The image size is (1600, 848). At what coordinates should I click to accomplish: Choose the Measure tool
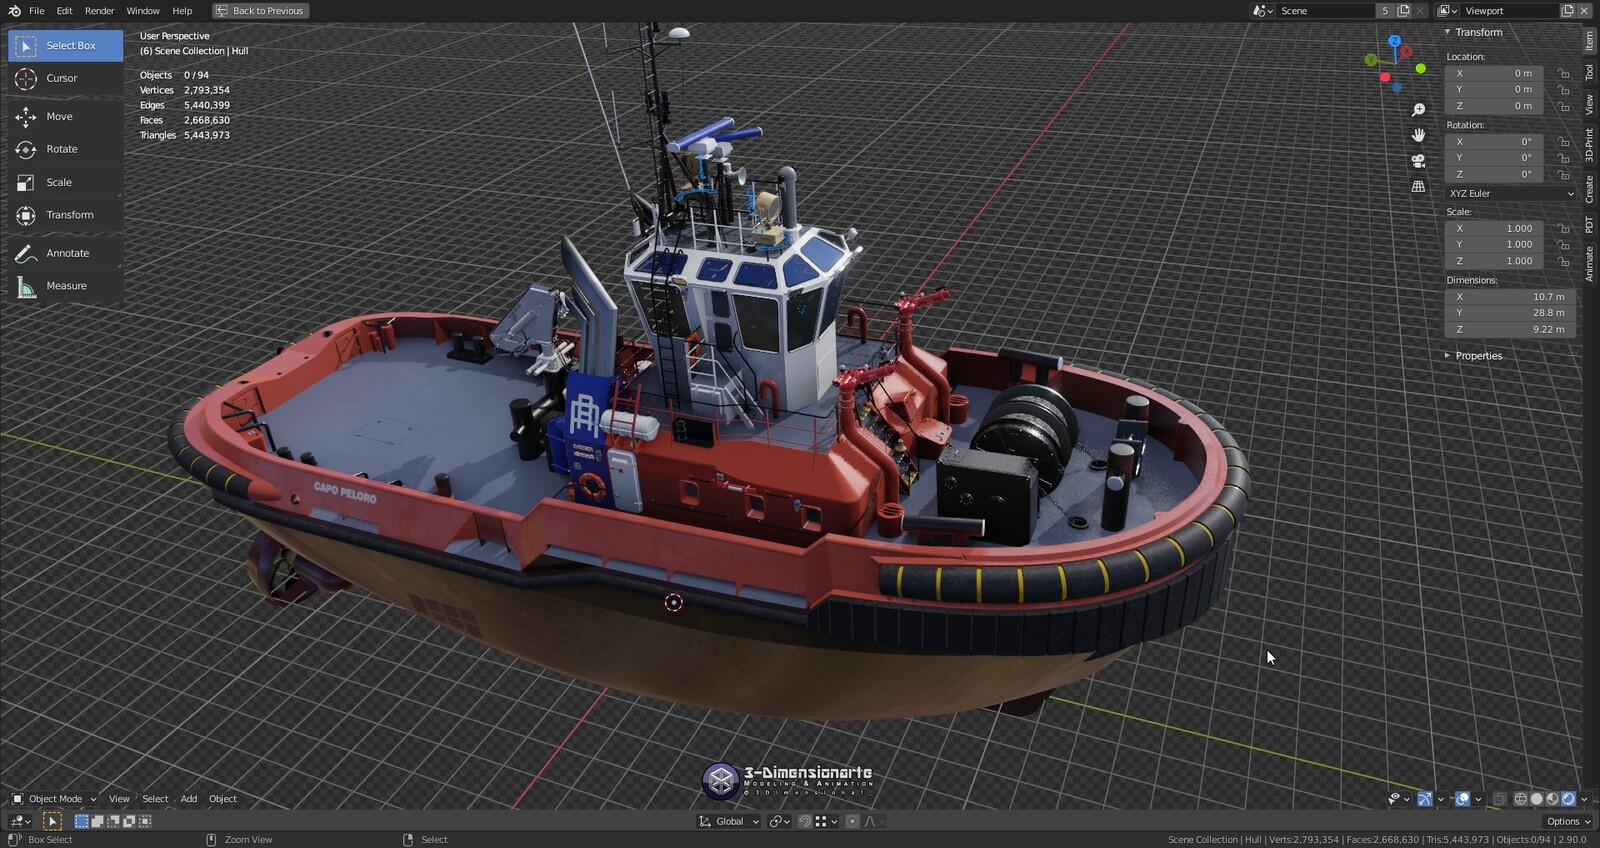coord(66,286)
